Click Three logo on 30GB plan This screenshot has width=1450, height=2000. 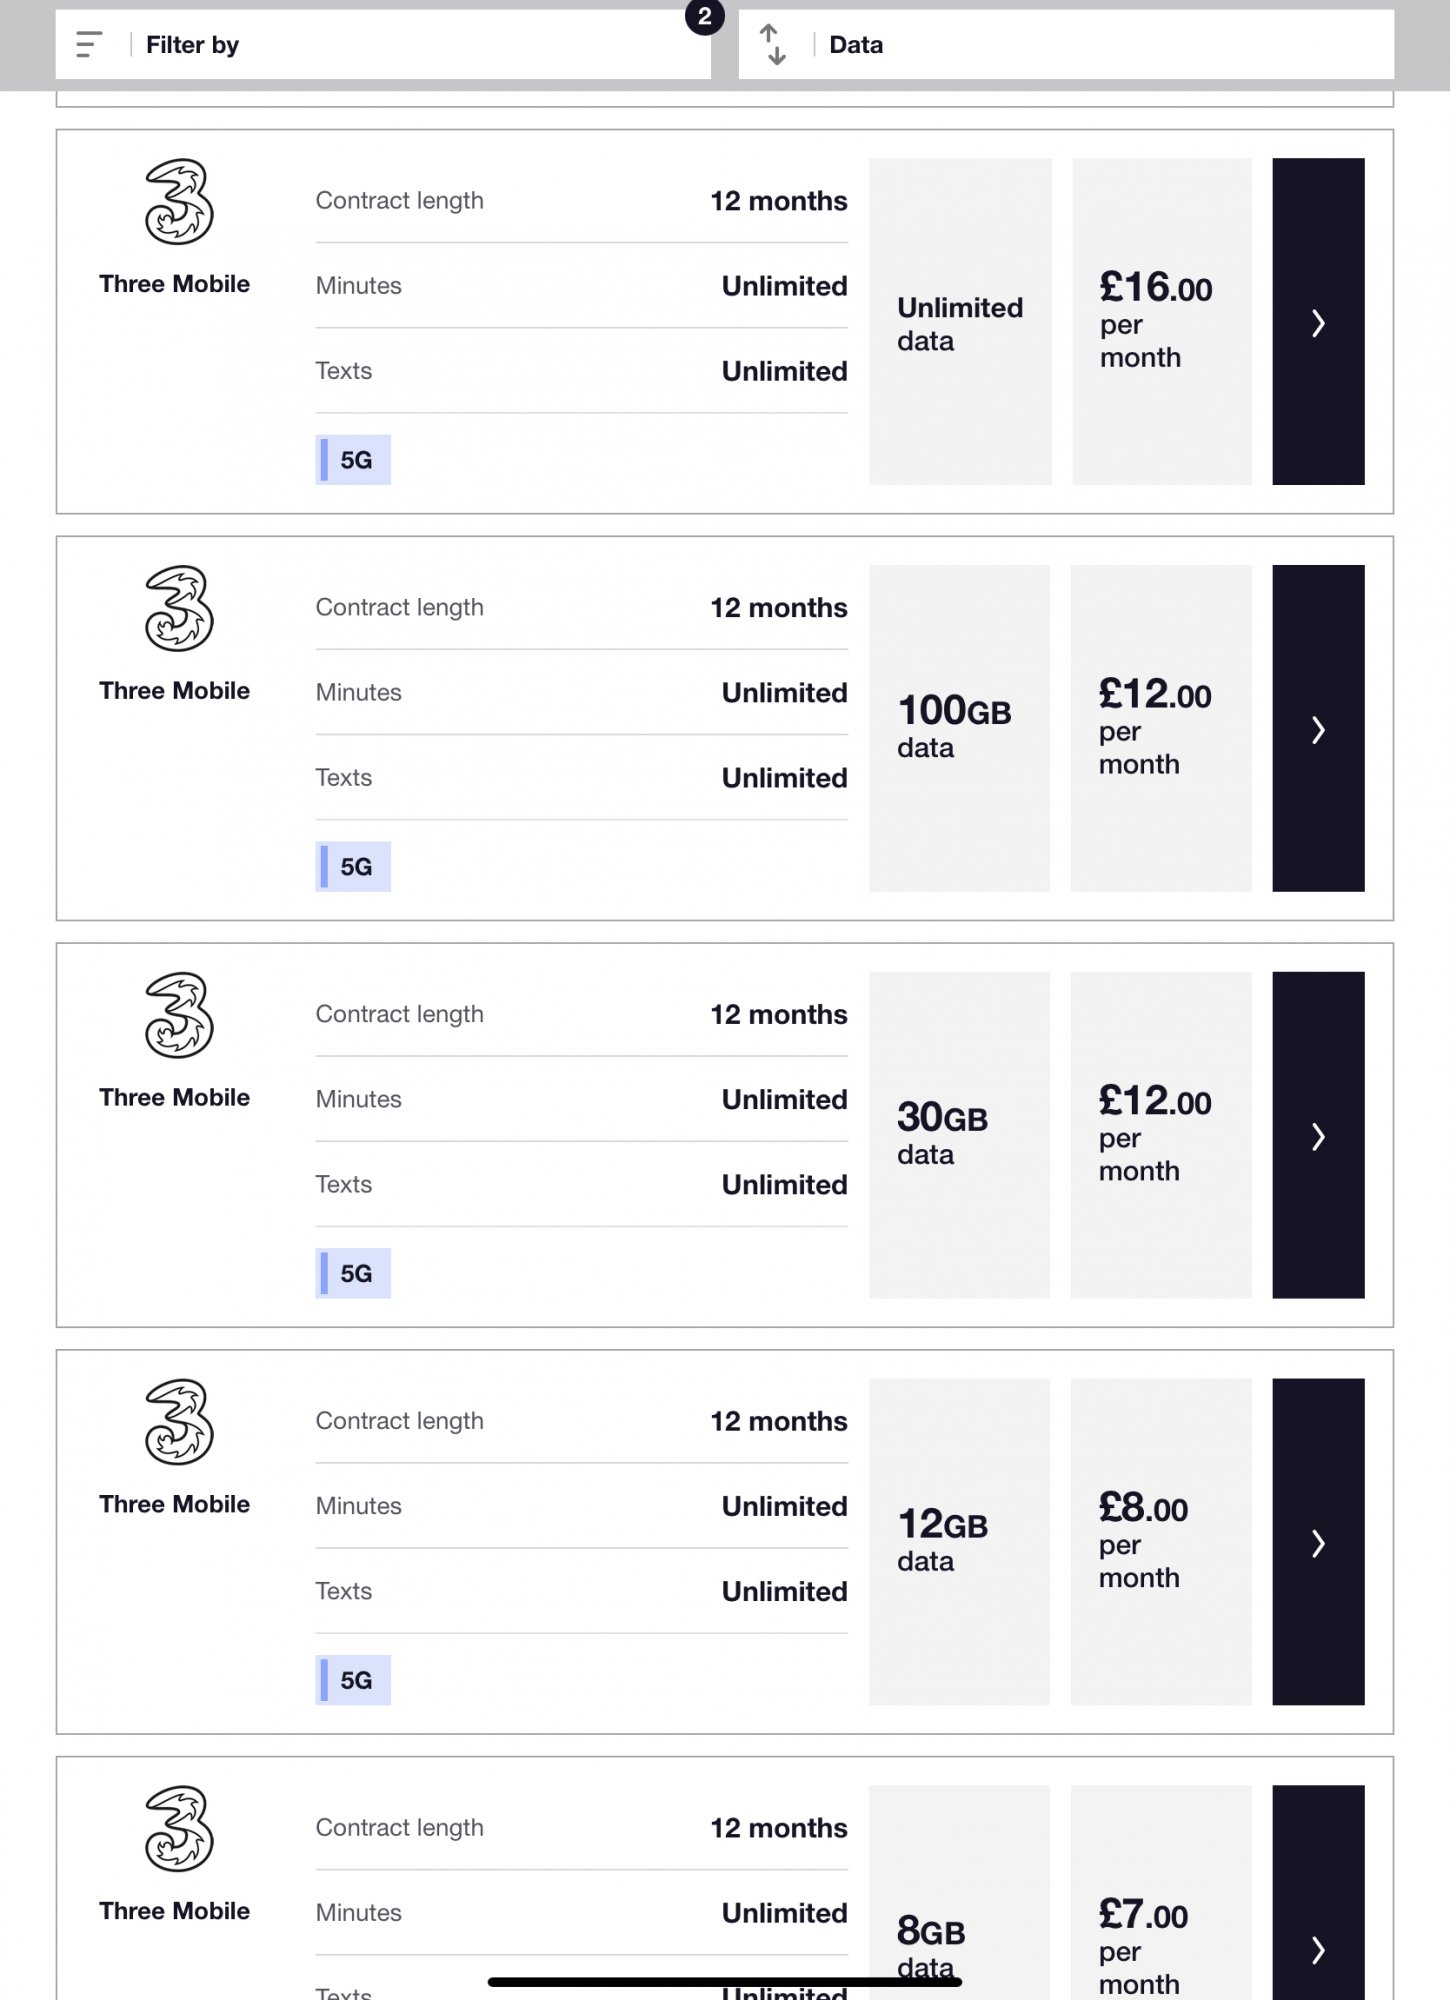pyautogui.click(x=178, y=1016)
